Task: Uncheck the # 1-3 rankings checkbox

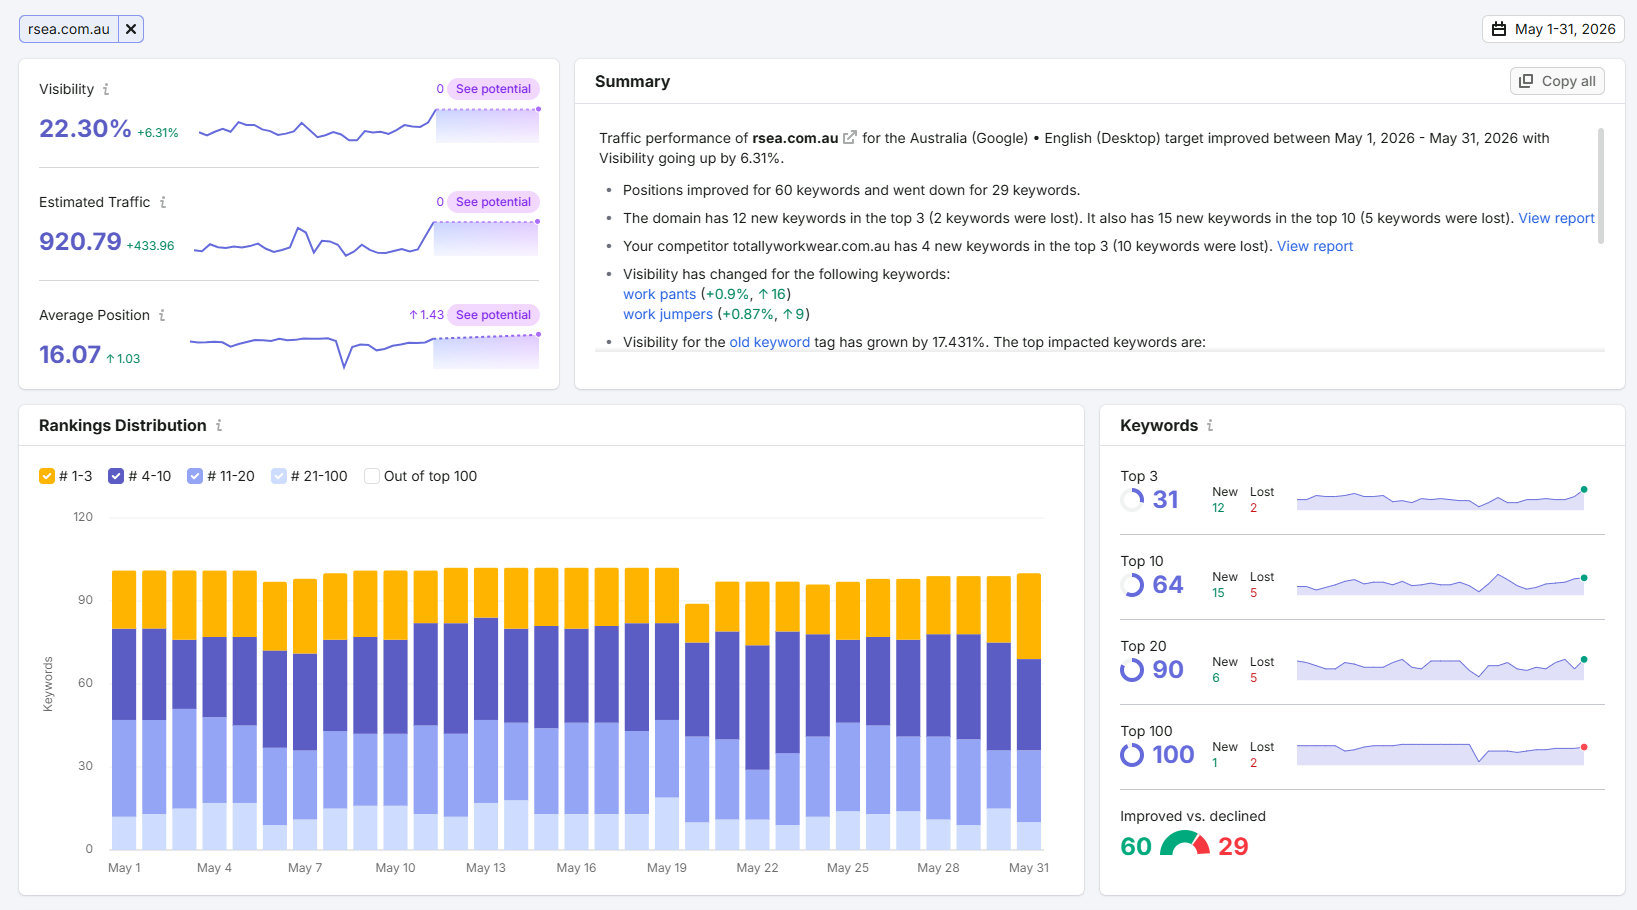Action: 47,476
